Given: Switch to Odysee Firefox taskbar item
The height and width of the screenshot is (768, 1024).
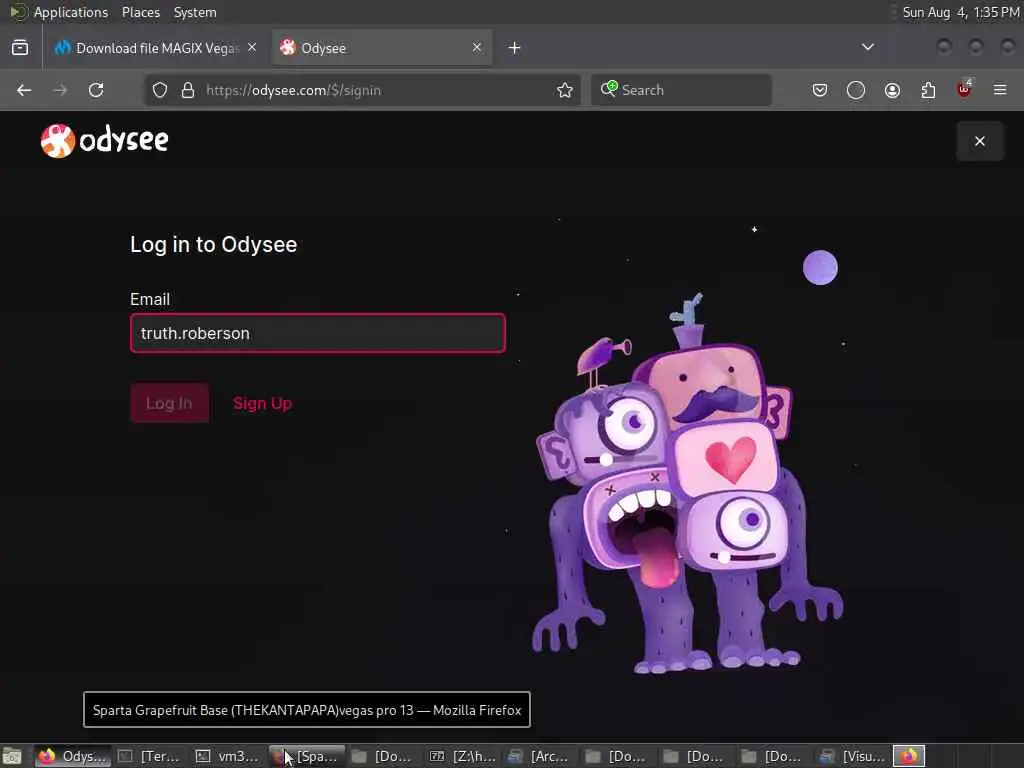Looking at the screenshot, I should (72, 756).
